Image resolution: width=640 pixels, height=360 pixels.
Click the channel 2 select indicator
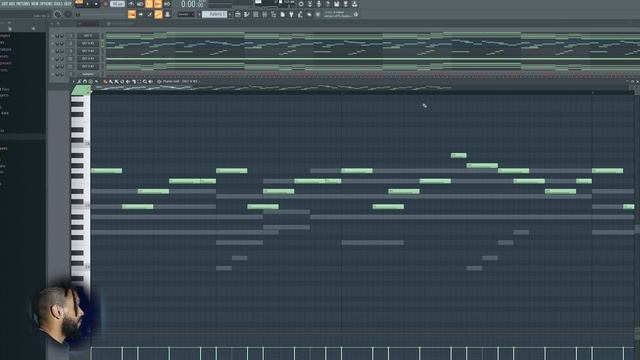102,43
